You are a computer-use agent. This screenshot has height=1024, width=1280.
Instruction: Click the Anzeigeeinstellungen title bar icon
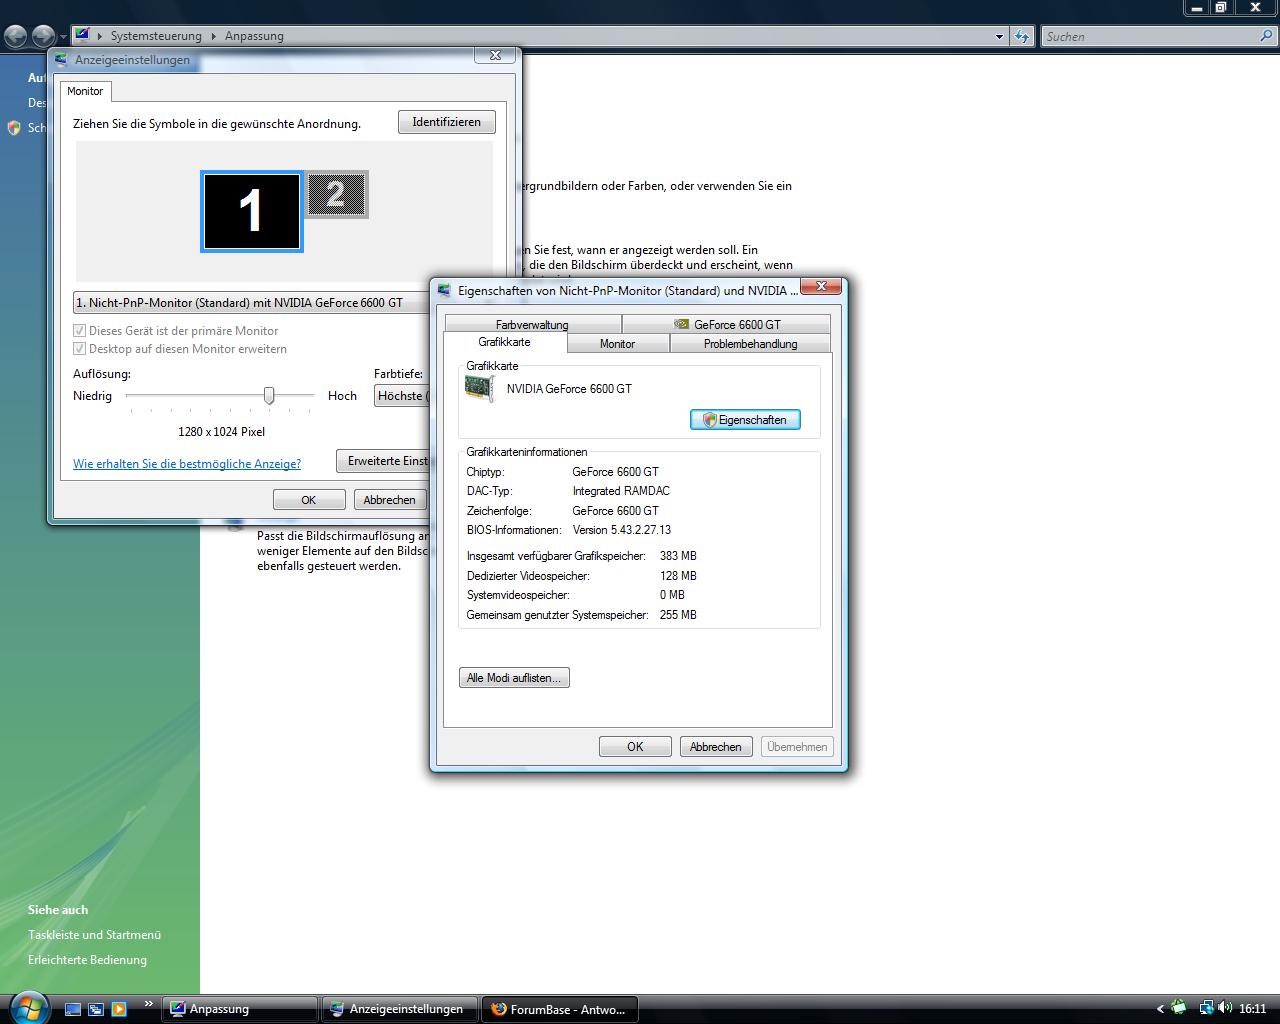click(x=62, y=60)
